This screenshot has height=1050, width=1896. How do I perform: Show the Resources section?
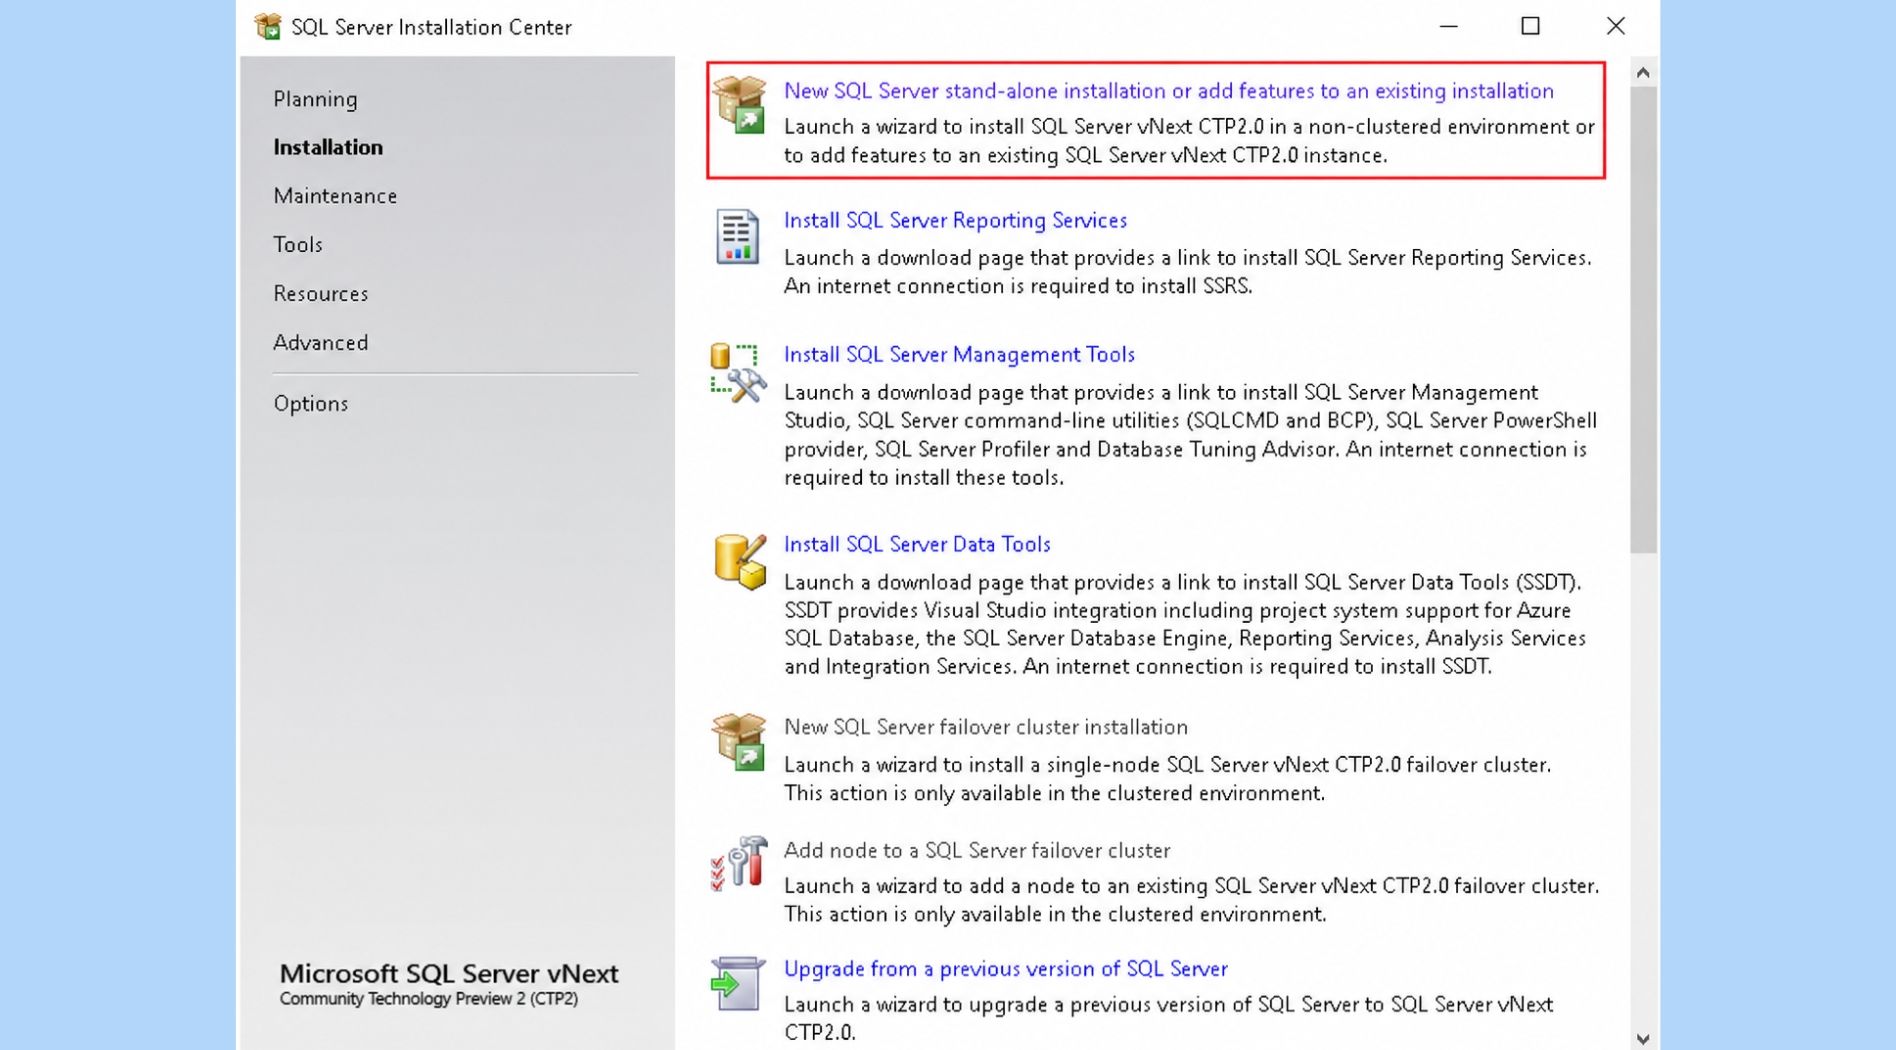[321, 294]
